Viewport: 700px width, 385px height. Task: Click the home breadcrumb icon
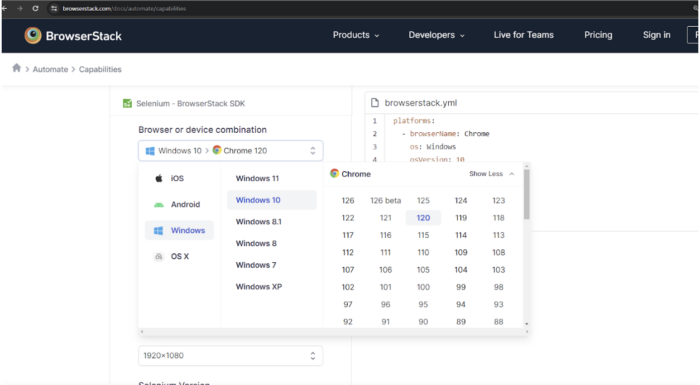17,68
